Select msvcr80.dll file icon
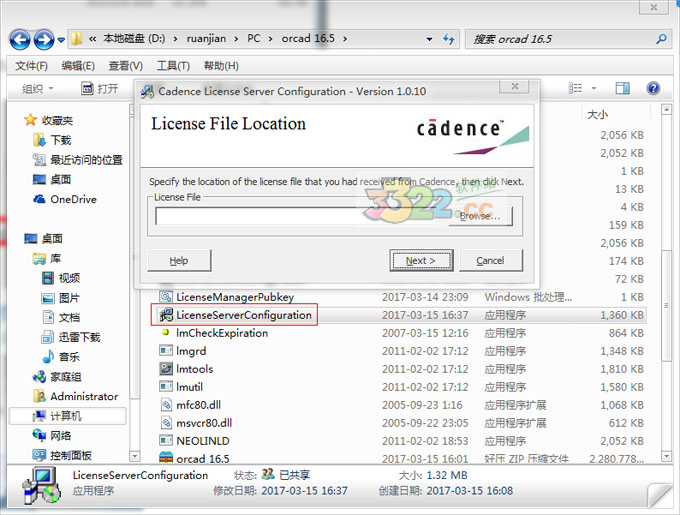This screenshot has width=680, height=515. point(167,423)
